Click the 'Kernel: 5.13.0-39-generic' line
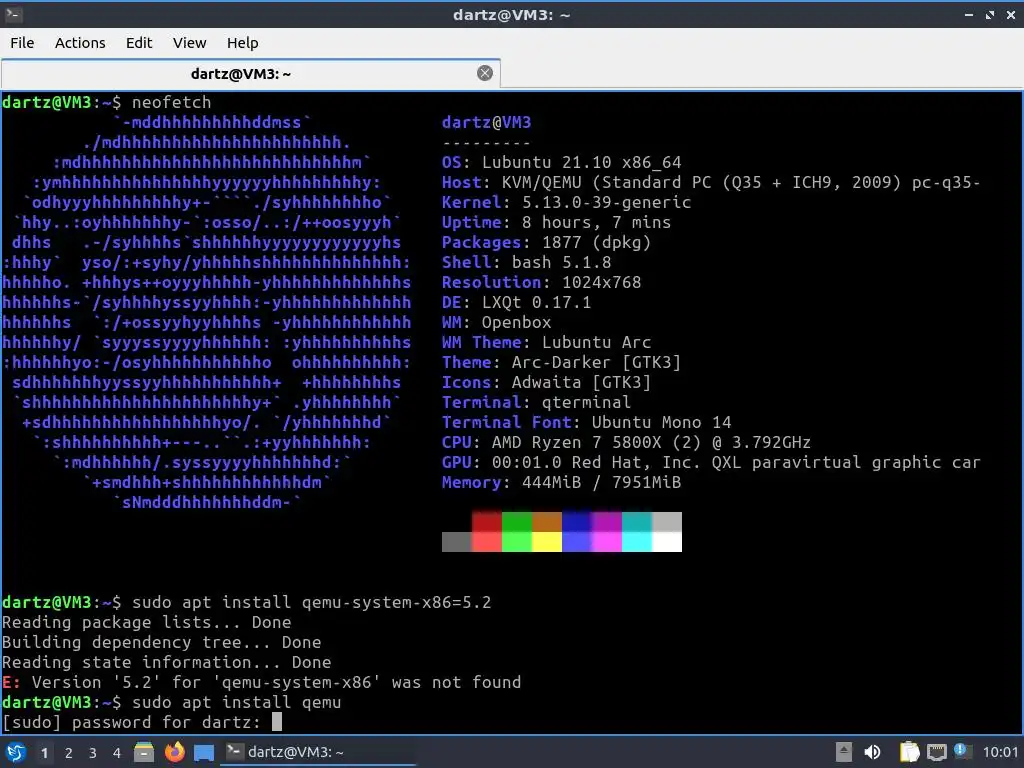 (x=566, y=202)
